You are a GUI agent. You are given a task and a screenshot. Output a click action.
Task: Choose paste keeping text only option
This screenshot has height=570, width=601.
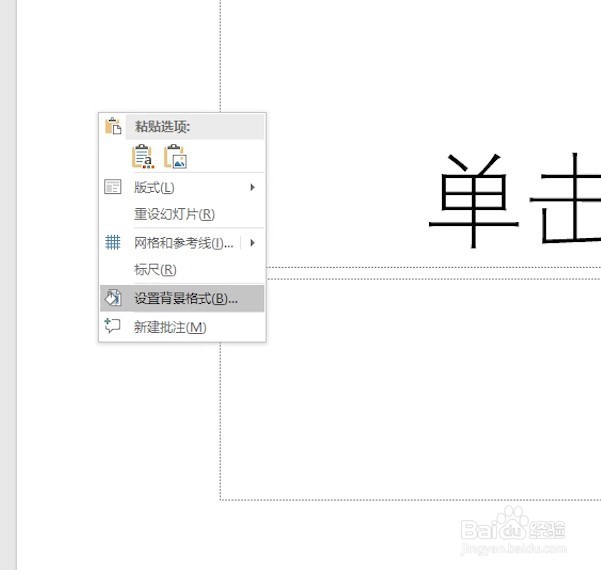point(143,156)
